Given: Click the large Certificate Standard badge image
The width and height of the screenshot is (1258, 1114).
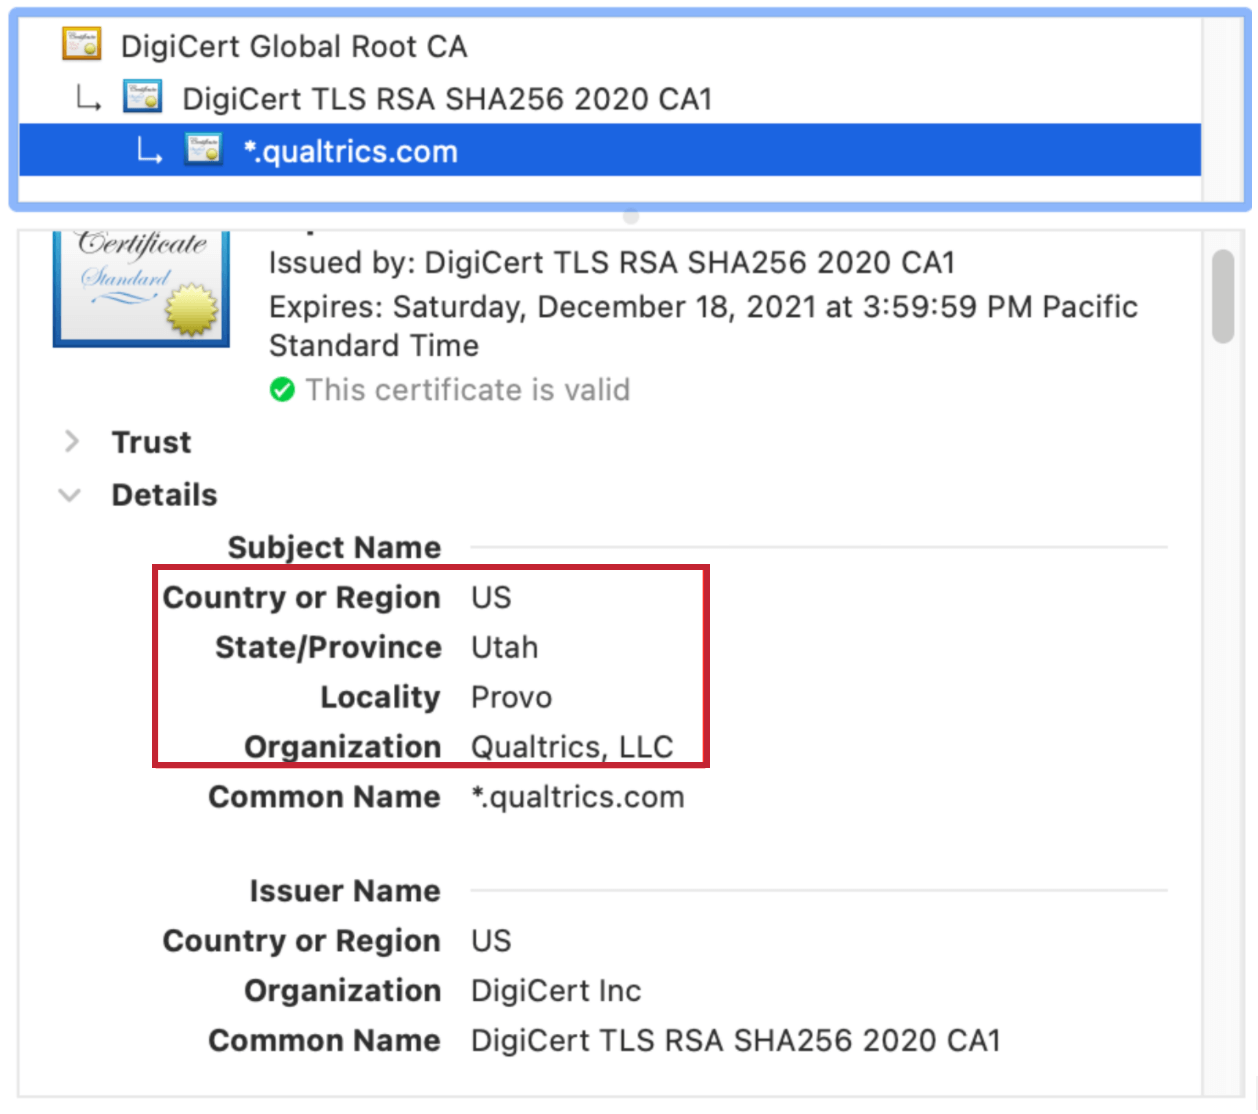Looking at the screenshot, I should [140, 287].
